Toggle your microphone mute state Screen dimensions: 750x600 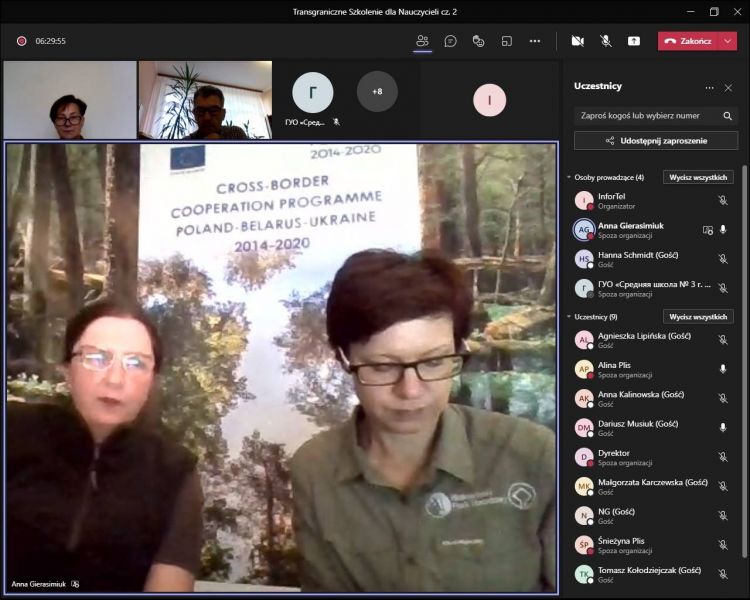click(x=606, y=41)
